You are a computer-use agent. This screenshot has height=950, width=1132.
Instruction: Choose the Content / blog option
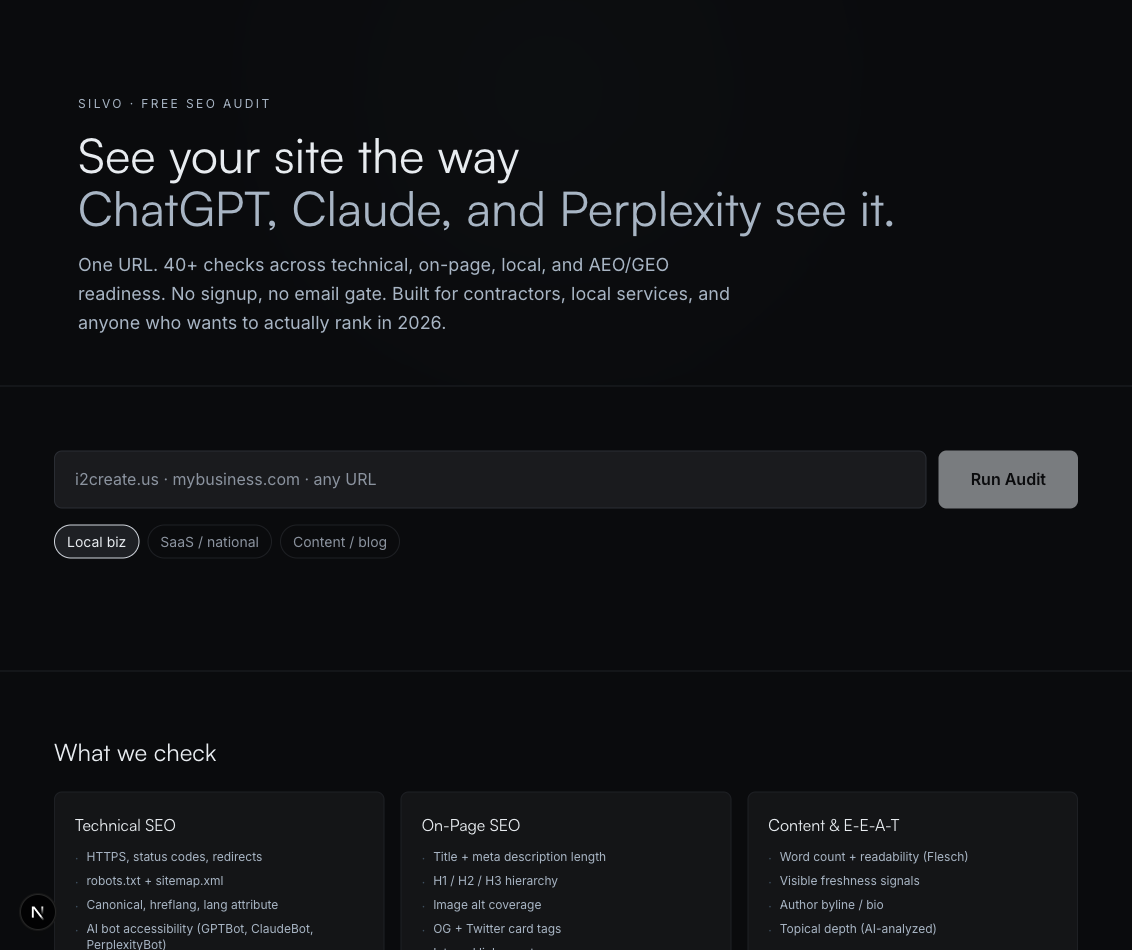coord(340,541)
